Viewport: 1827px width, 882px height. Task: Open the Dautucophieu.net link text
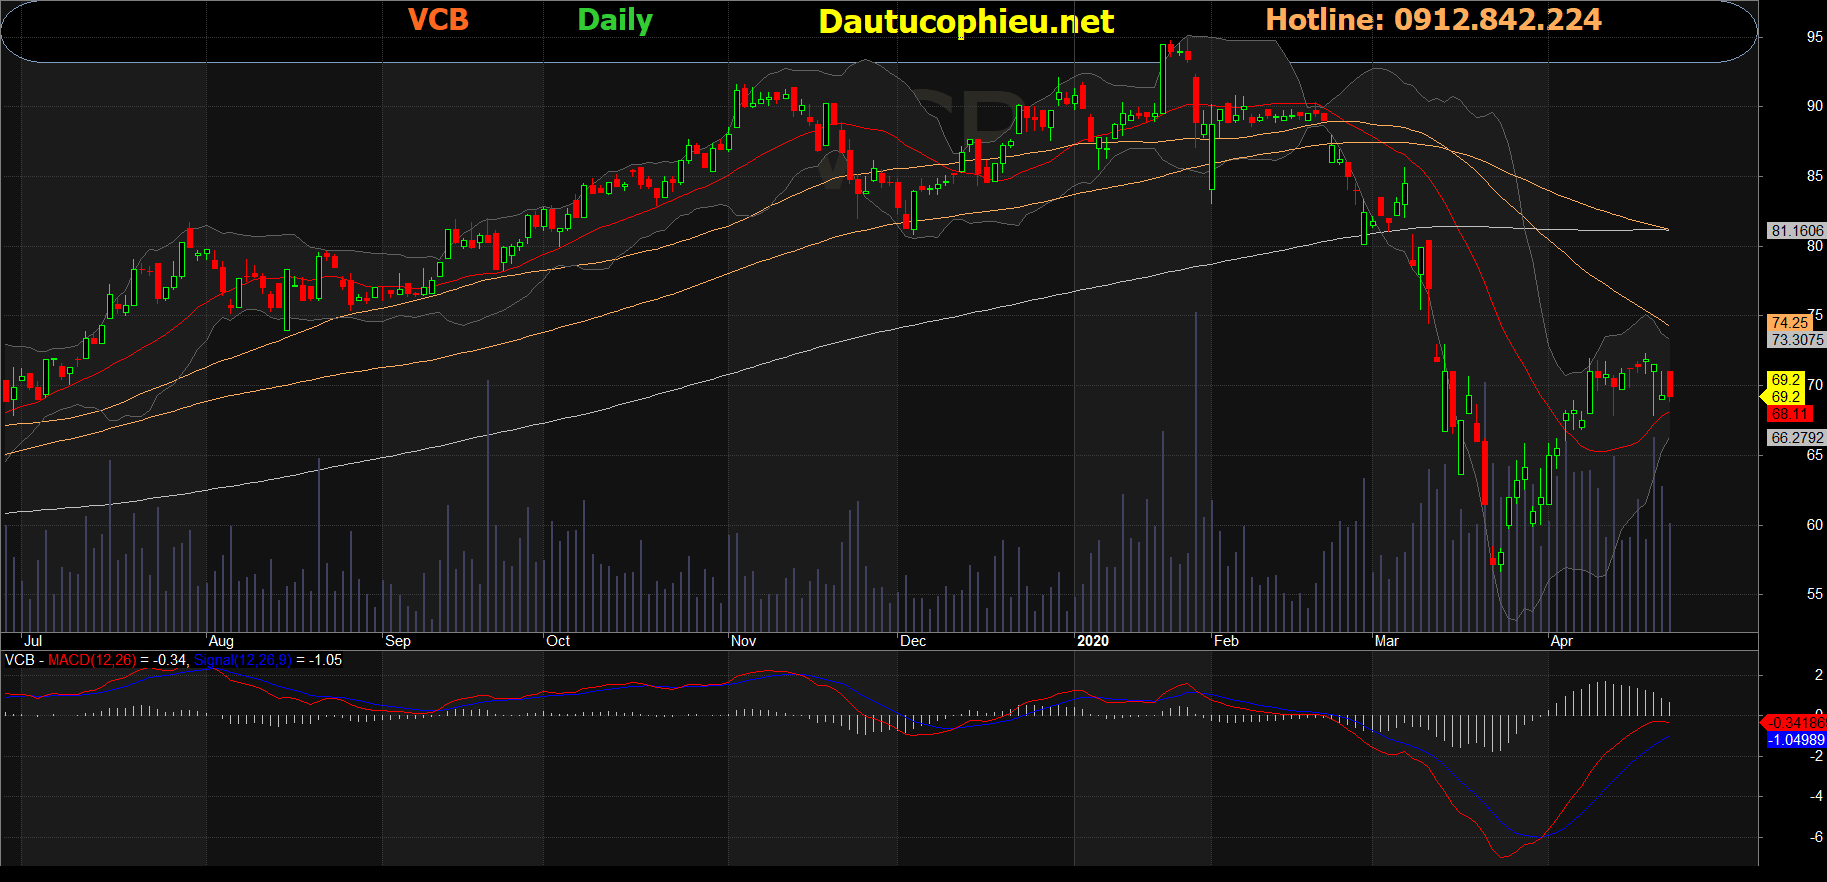(966, 22)
